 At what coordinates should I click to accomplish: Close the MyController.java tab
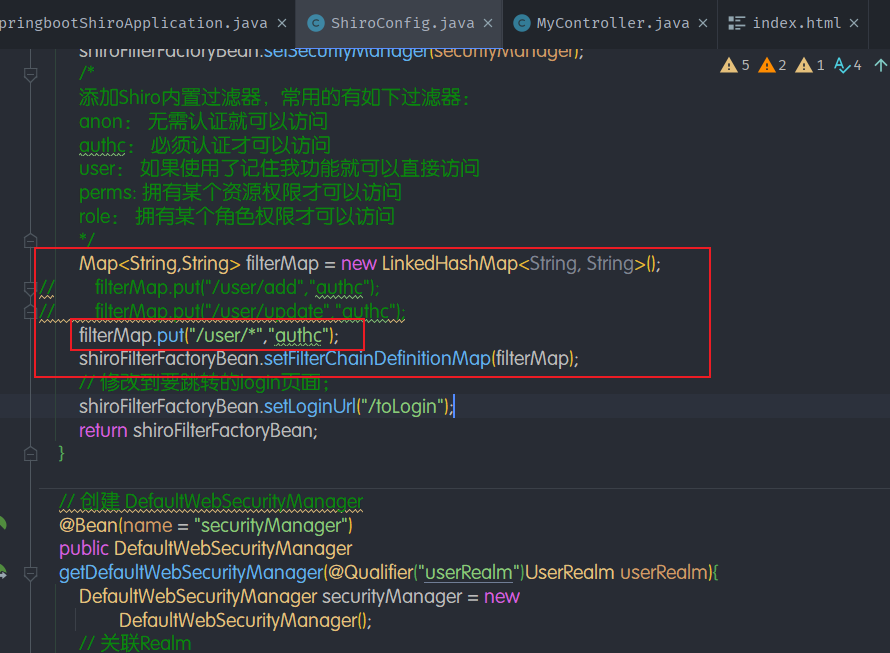coord(703,23)
